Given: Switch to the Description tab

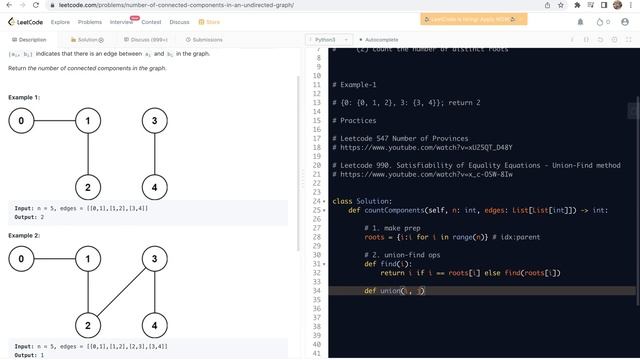Looking at the screenshot, I should point(29,40).
